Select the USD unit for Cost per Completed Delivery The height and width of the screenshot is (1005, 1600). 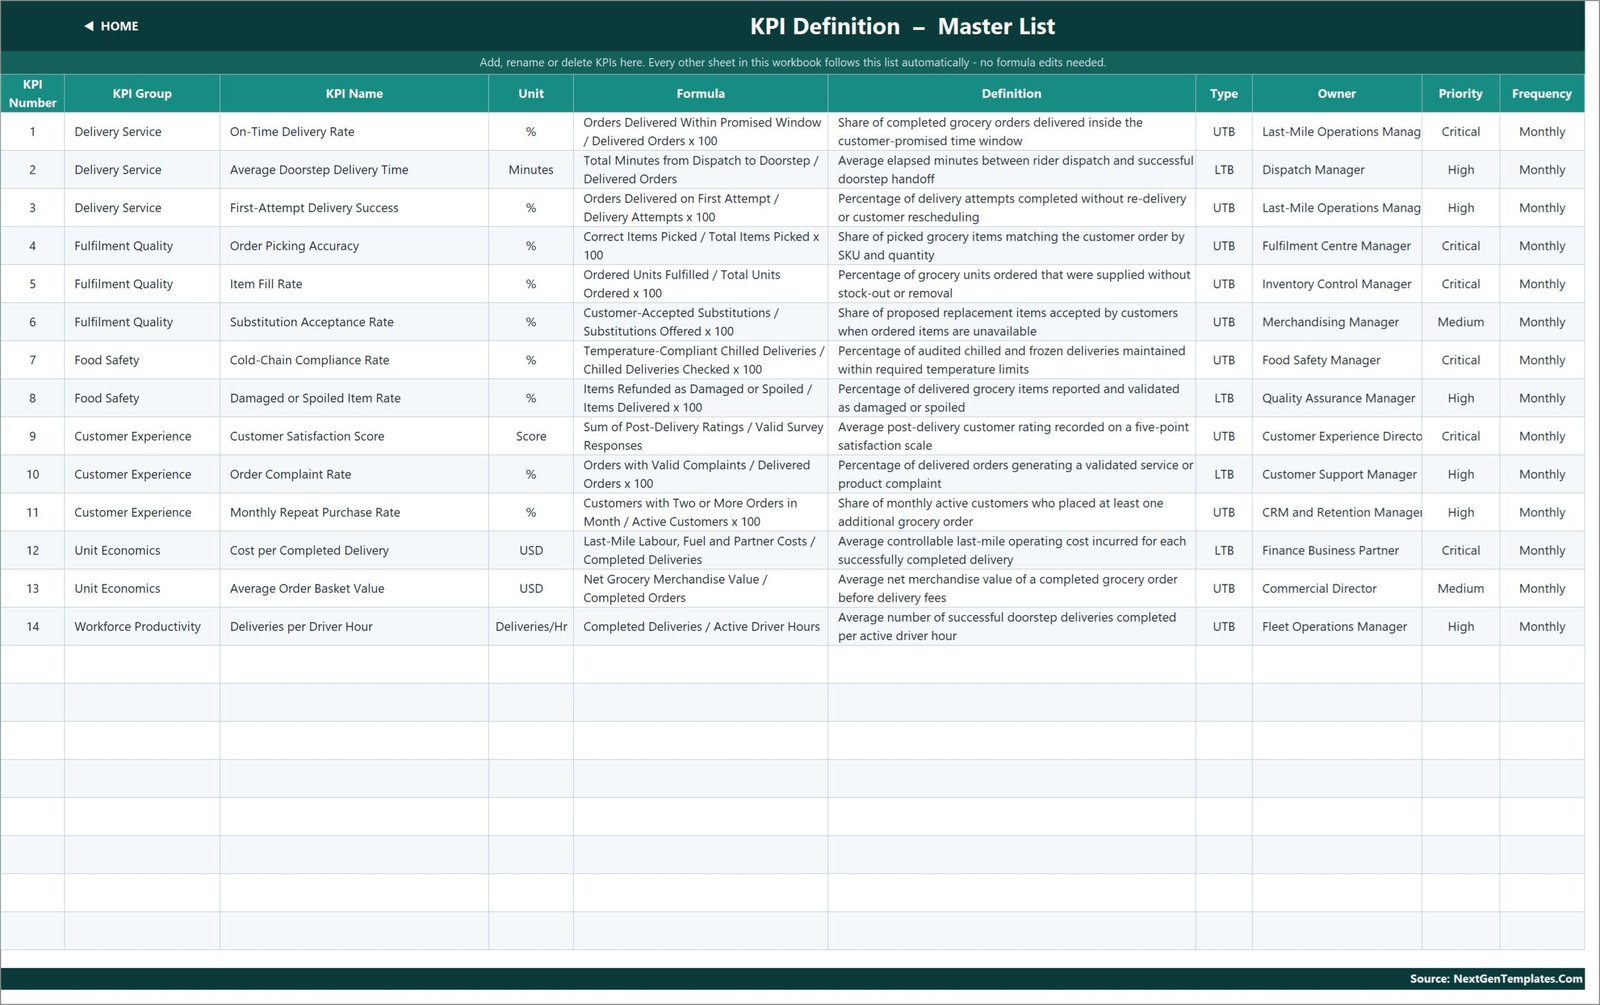pos(531,550)
